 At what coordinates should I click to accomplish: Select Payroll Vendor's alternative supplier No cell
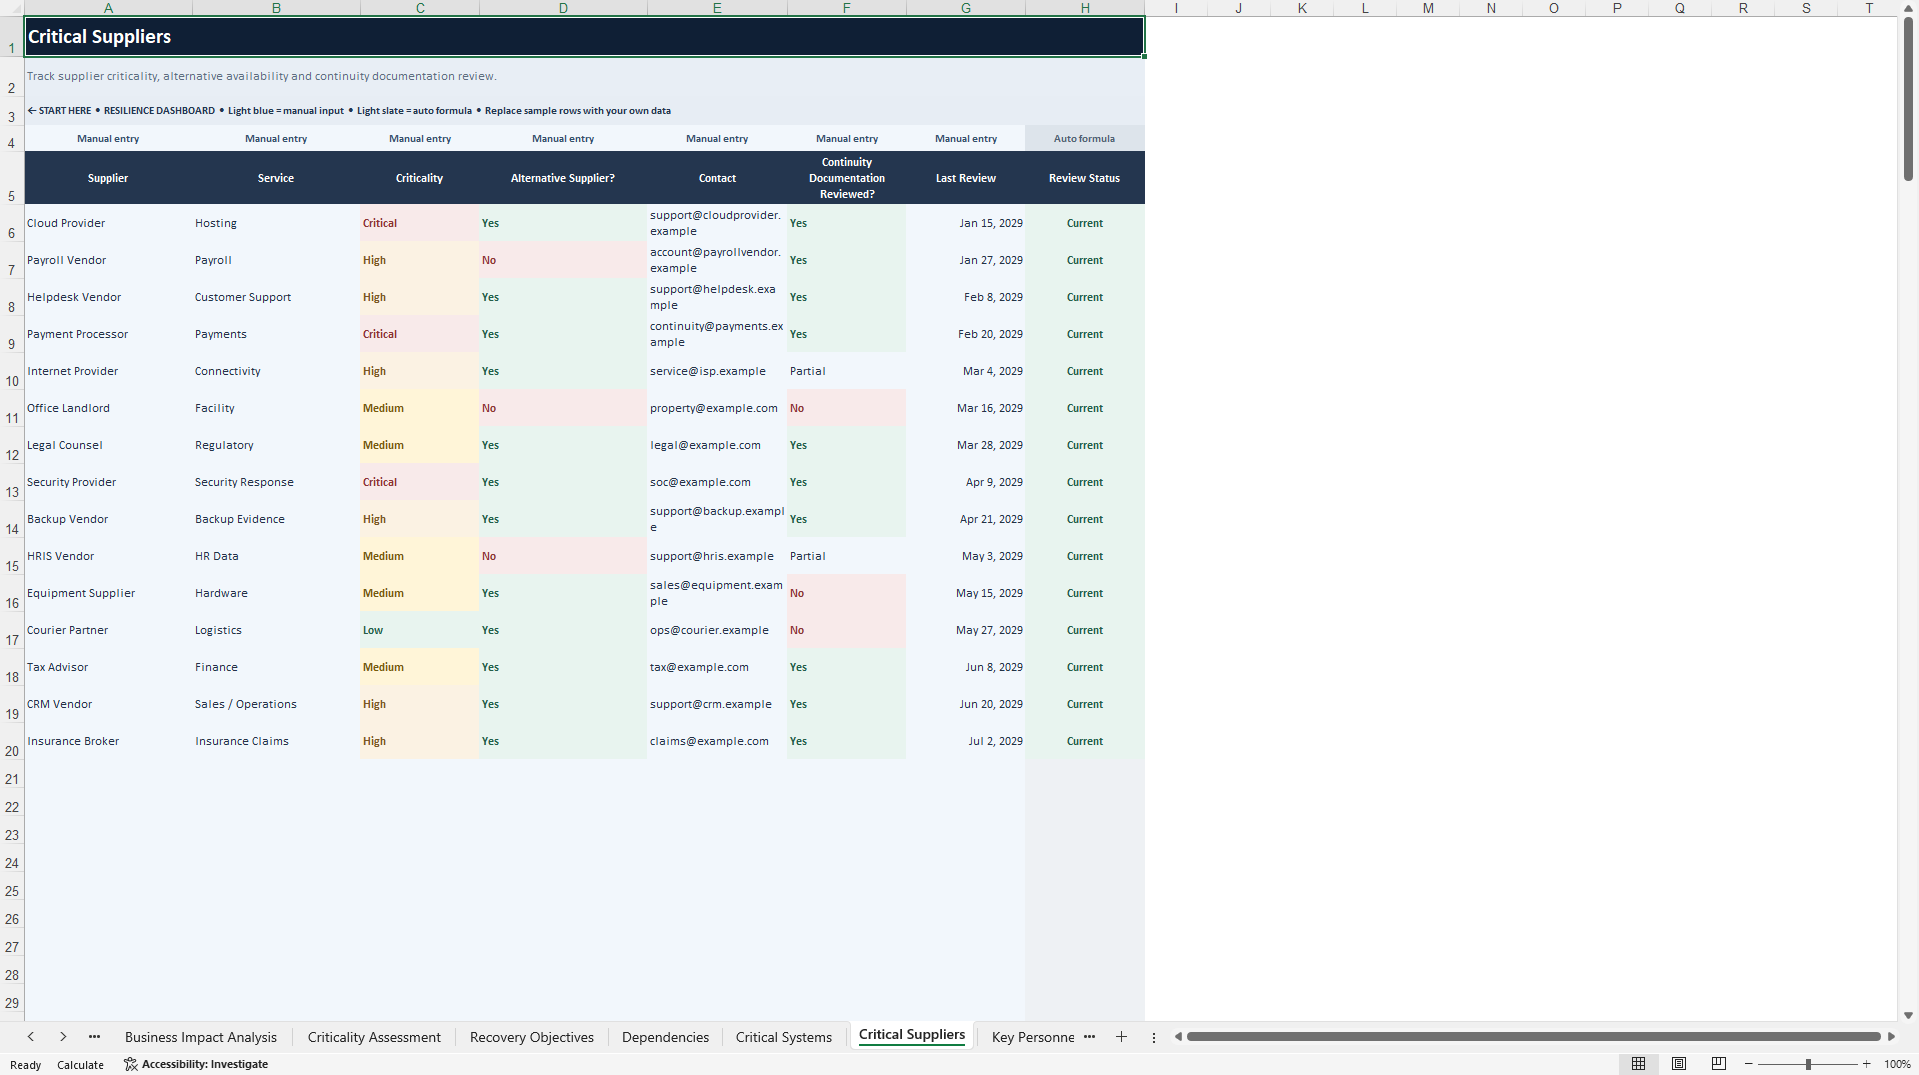[x=563, y=260]
